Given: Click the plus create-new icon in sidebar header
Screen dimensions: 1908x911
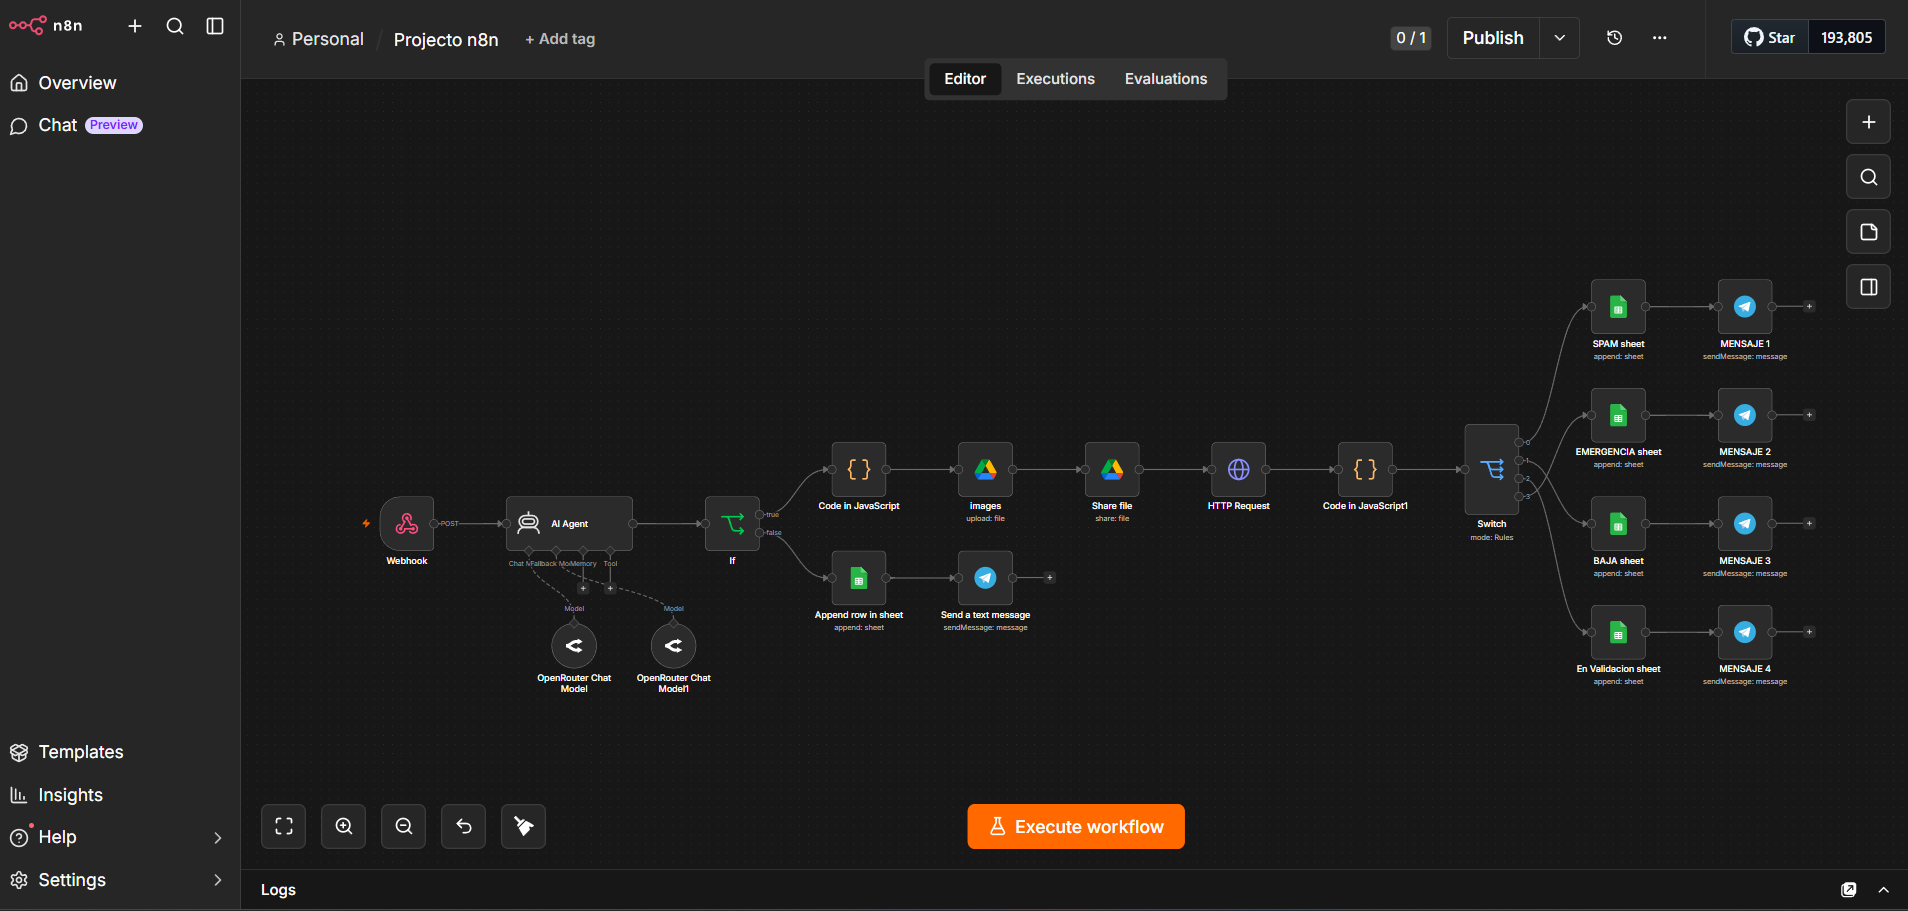Looking at the screenshot, I should pyautogui.click(x=135, y=26).
